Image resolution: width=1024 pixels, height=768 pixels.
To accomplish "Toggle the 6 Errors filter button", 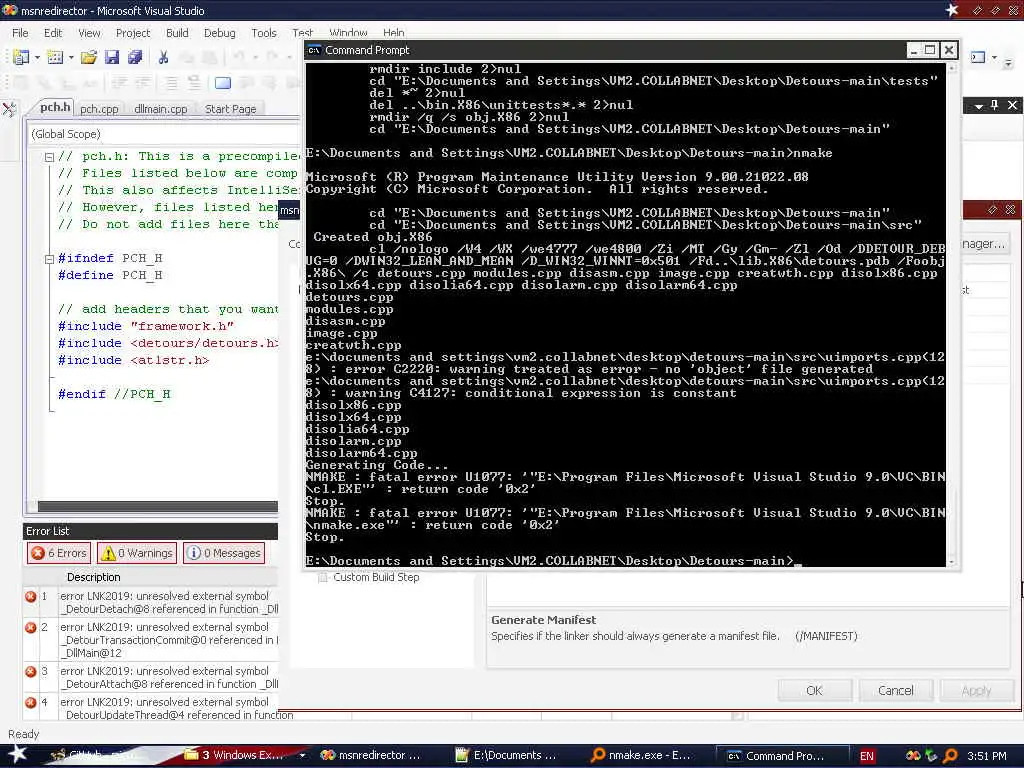I will point(59,553).
